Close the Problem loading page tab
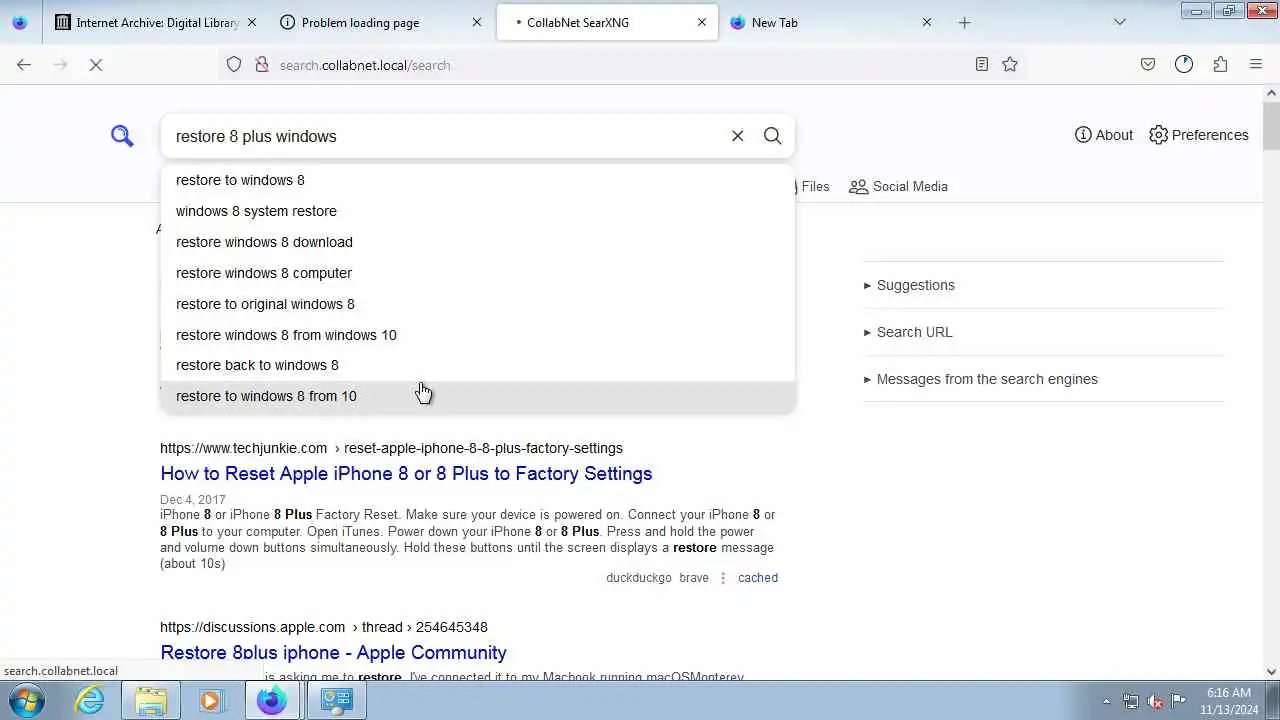1280x720 pixels. click(x=476, y=22)
